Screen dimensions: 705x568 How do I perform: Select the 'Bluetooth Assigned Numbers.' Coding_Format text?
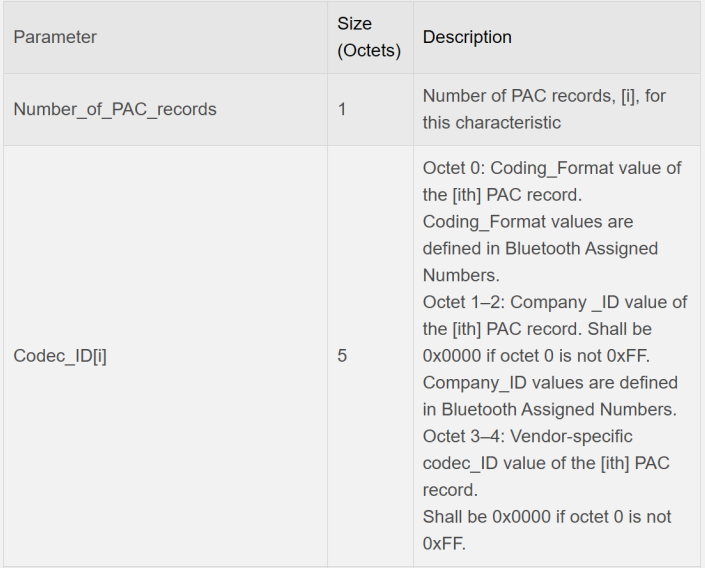pyautogui.click(x=540, y=262)
